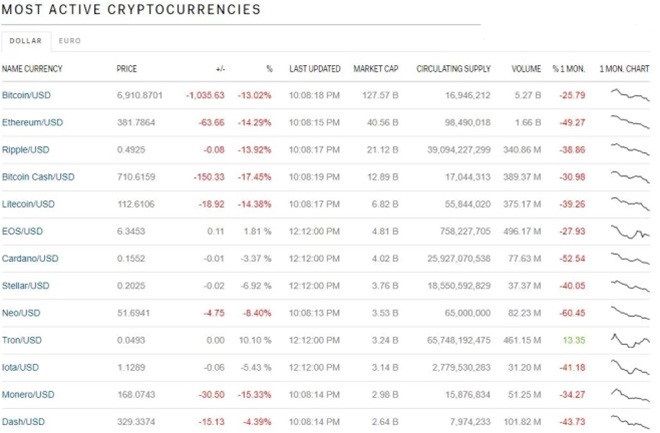The image size is (660, 433).
Task: Click the MARKET CAP column header
Action: click(375, 69)
